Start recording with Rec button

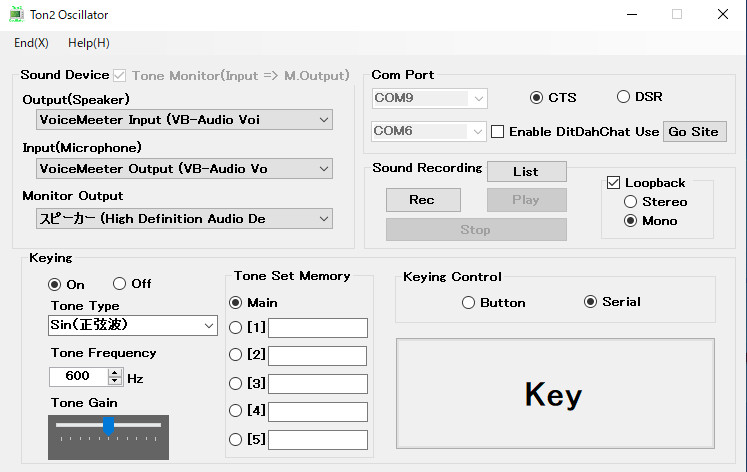423,200
